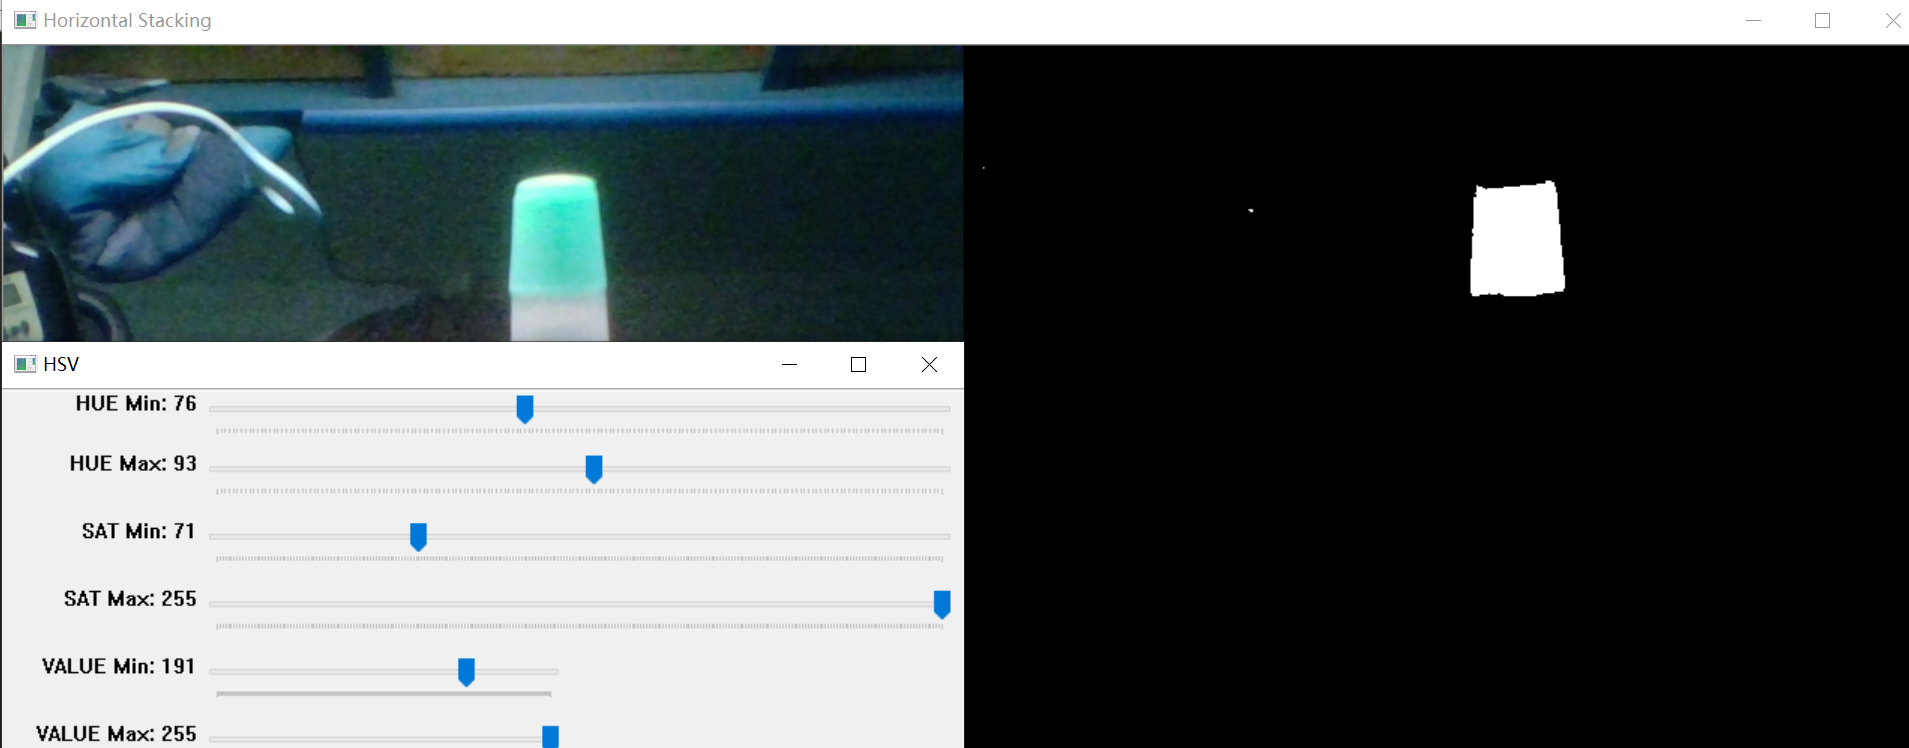
Task: Minimize the HSV trackbar window
Action: coord(789,364)
